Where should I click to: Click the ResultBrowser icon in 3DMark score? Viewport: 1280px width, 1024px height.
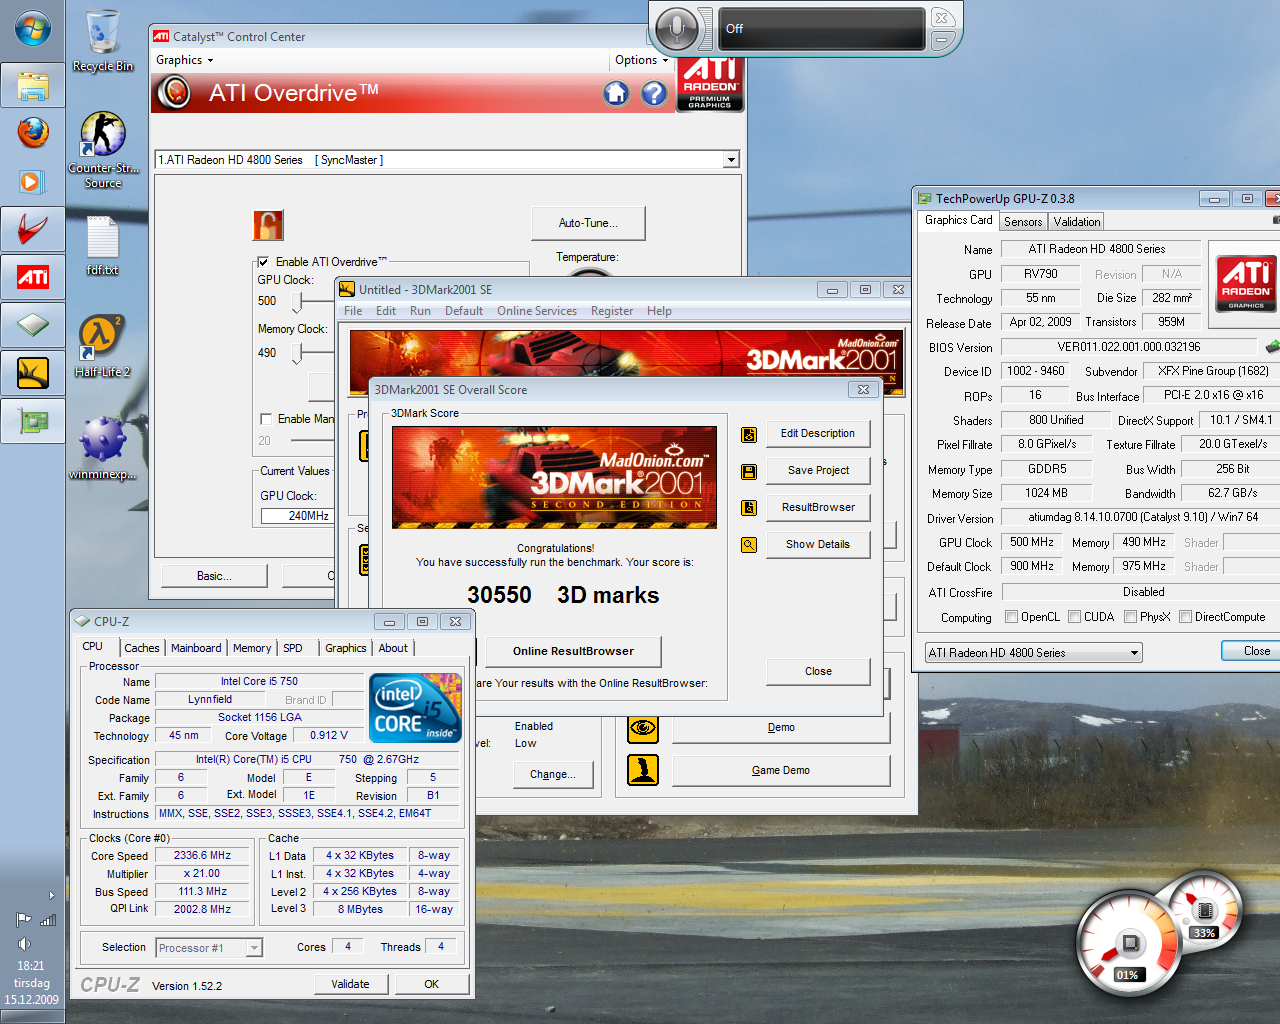pyautogui.click(x=748, y=508)
